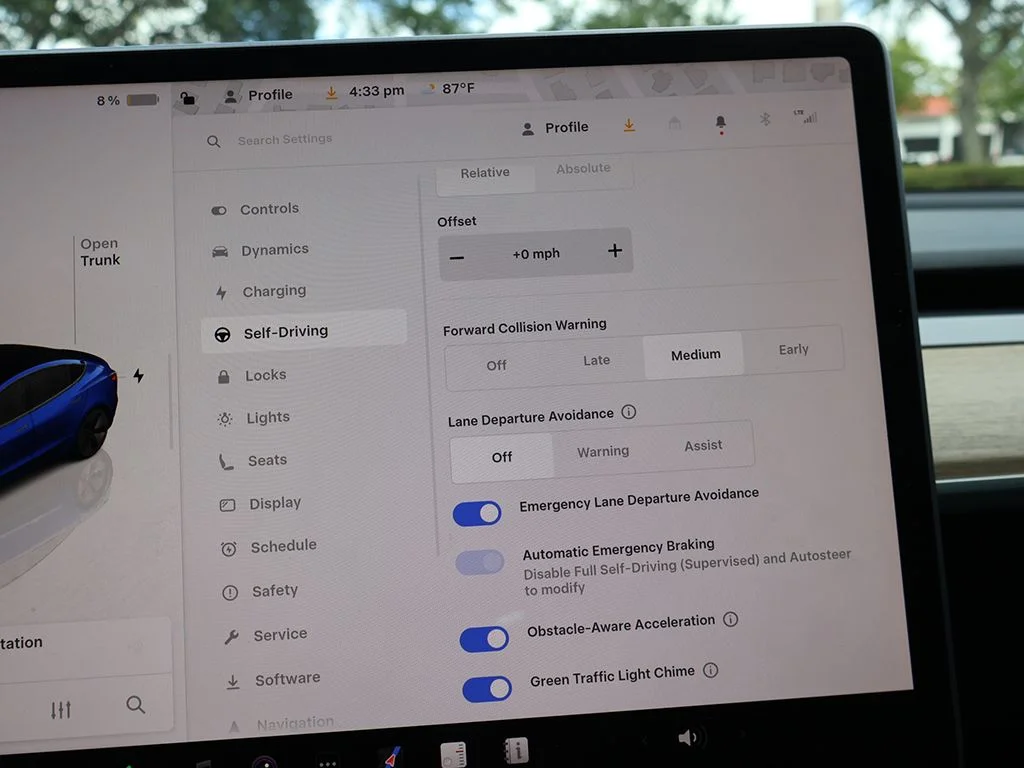Viewport: 1024px width, 768px height.
Task: Tap the equalizer sliders icon
Action: [x=61, y=709]
